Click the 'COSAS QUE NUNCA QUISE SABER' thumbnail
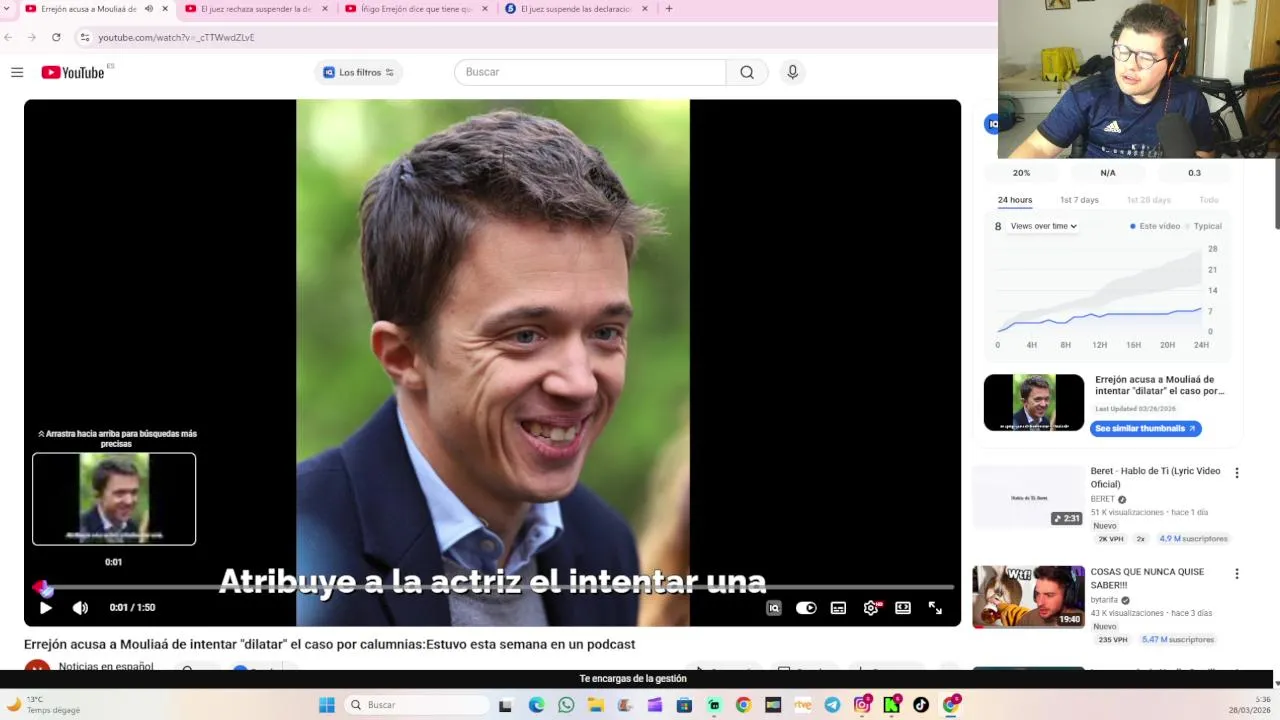The height and width of the screenshot is (720, 1280). (1028, 597)
